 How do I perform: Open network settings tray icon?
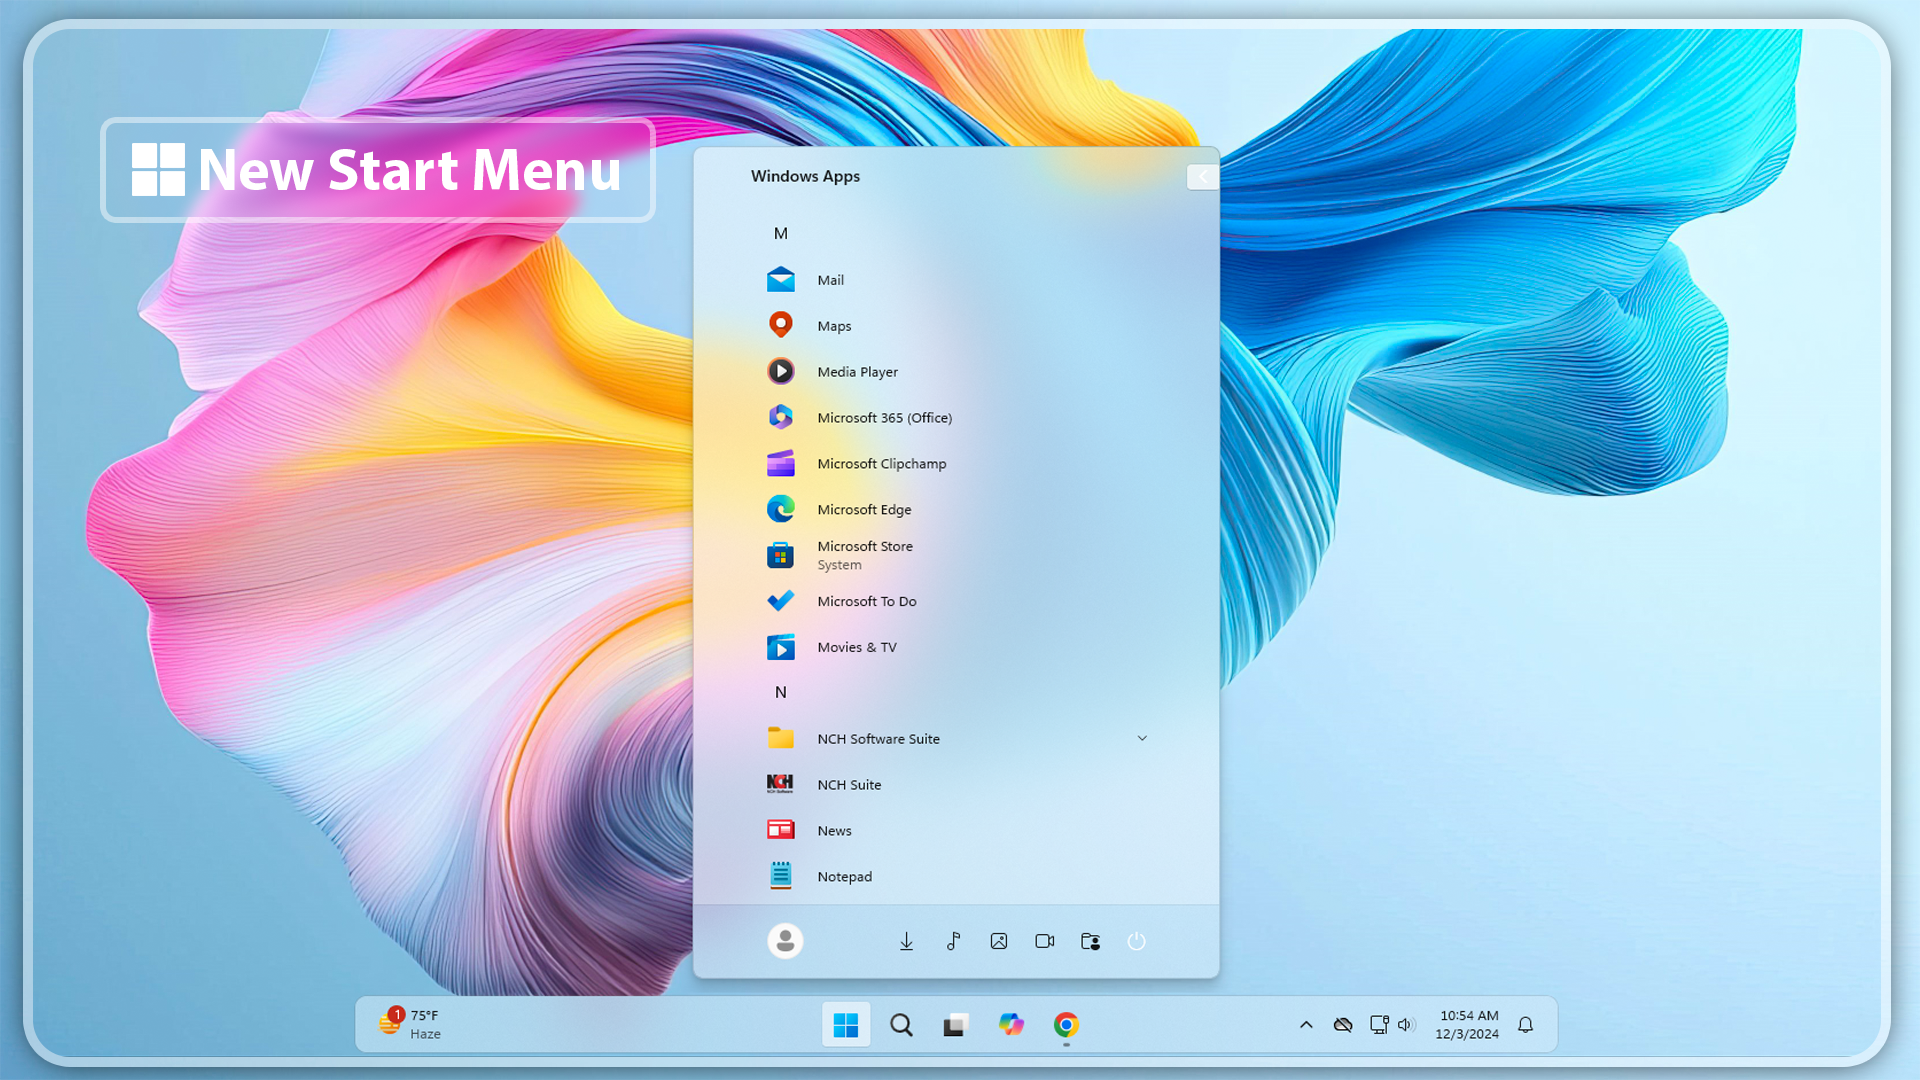coord(1379,1025)
